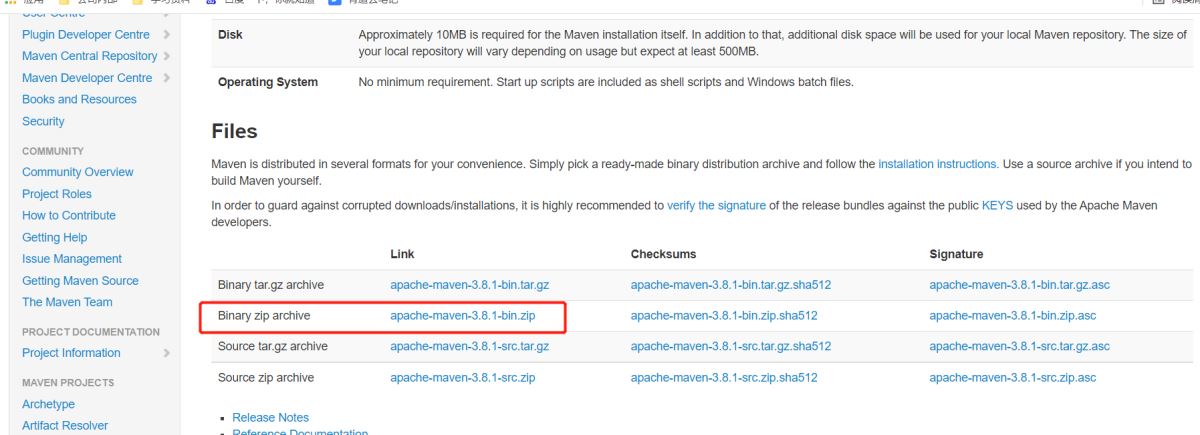Open the bin.zip.sha512 checksum link

click(724, 315)
